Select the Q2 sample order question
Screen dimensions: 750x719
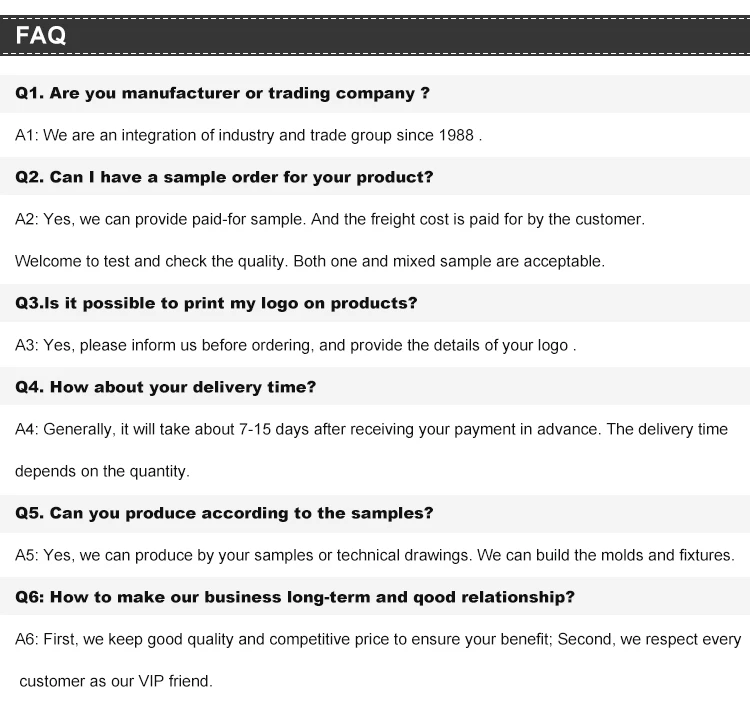[x=224, y=177]
